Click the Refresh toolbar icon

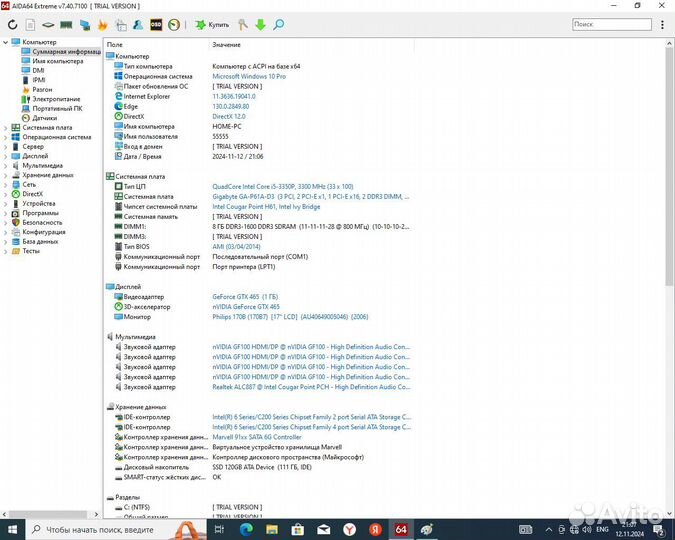(12, 25)
